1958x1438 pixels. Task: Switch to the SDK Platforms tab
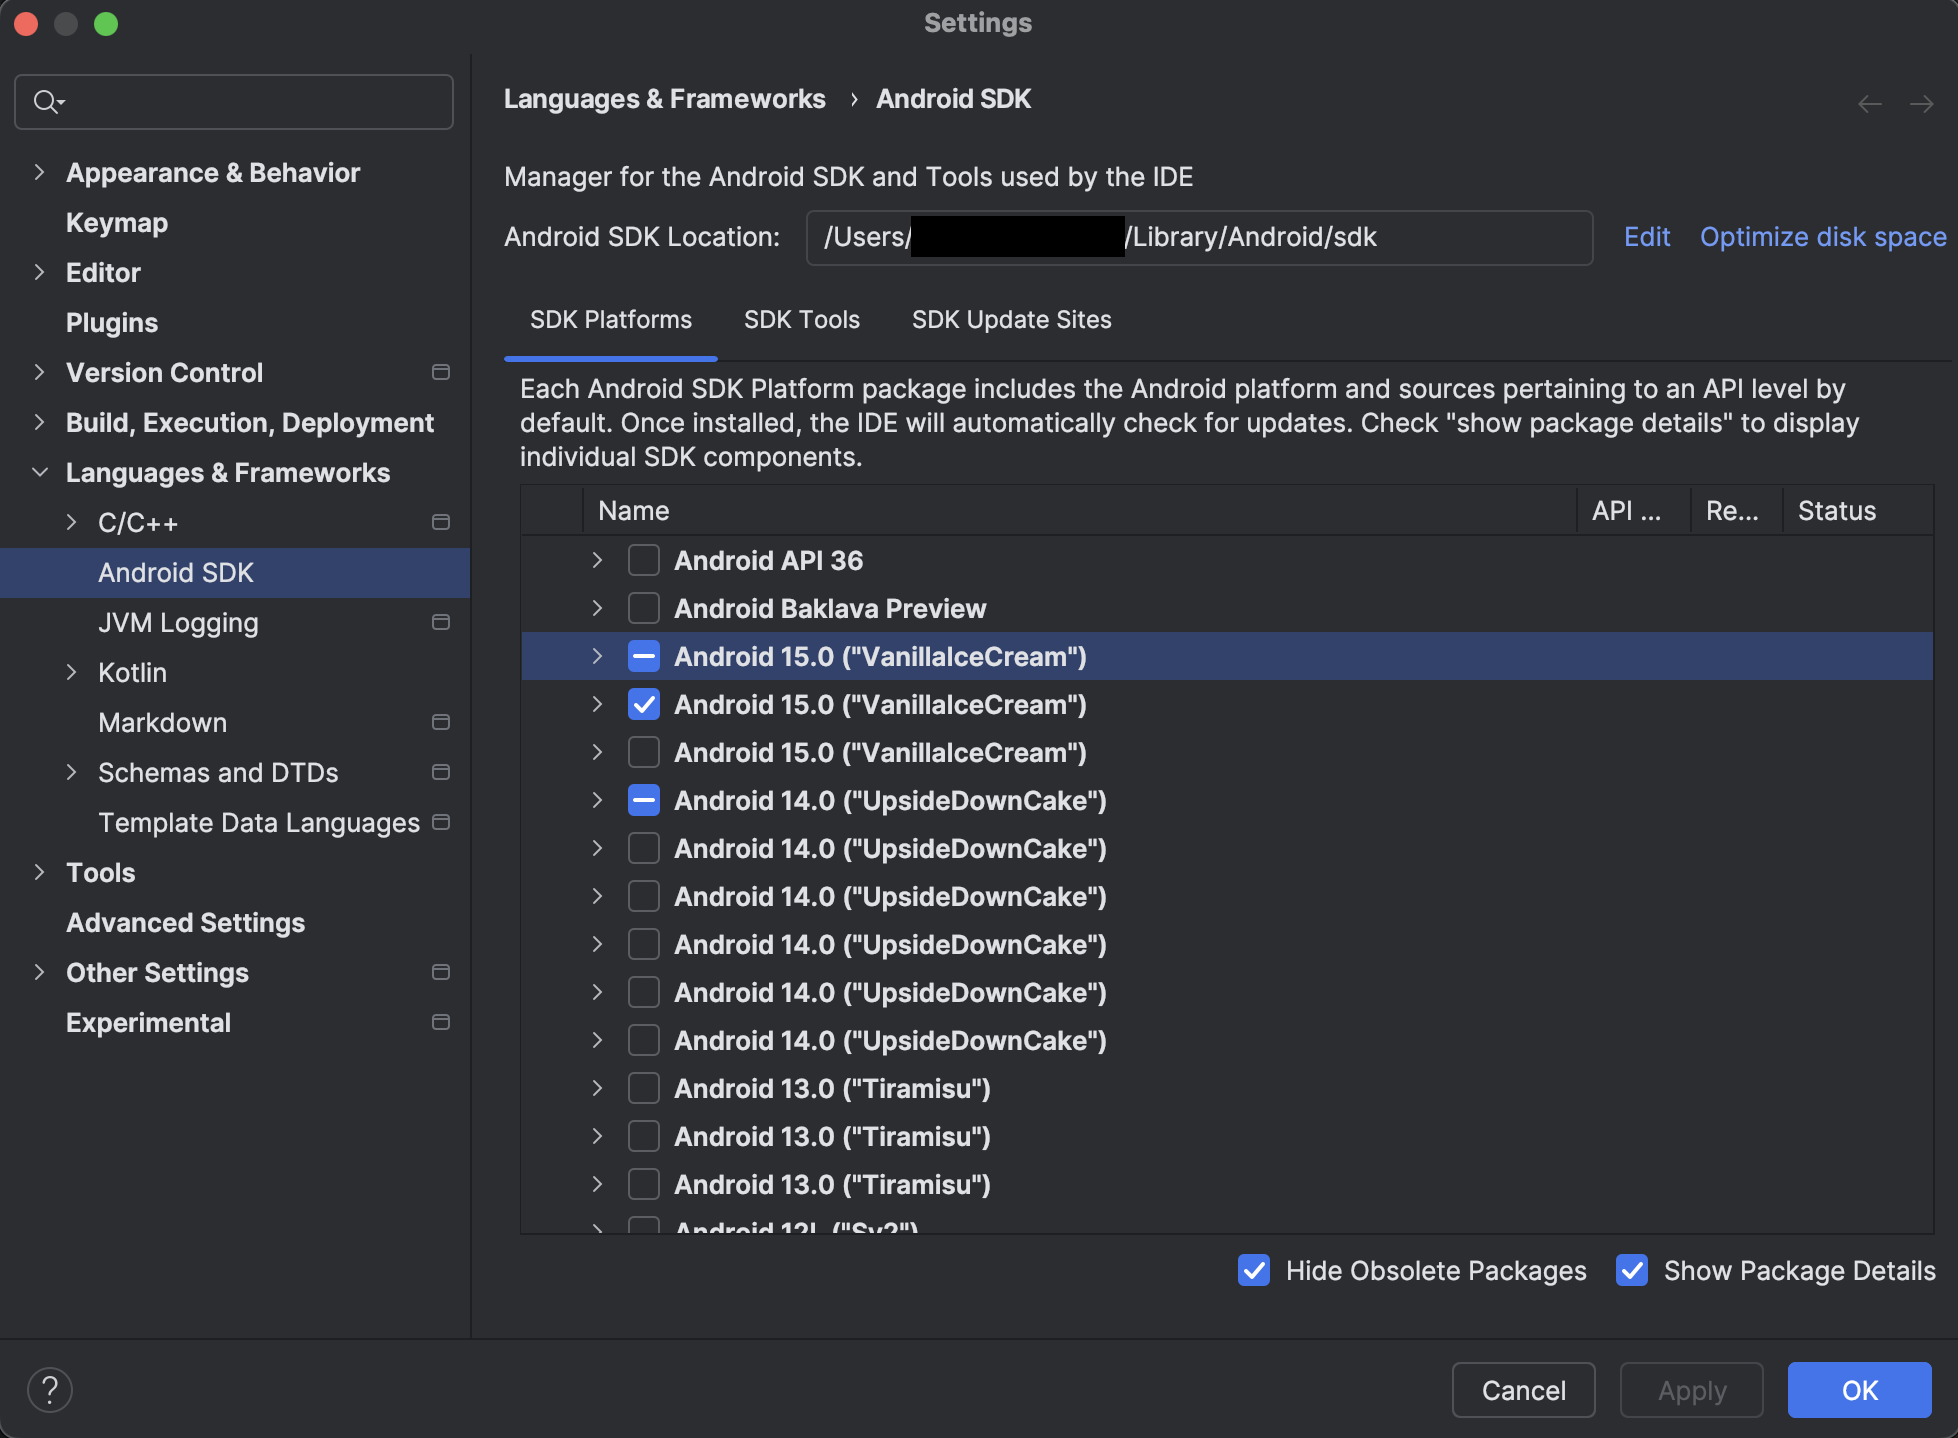(x=611, y=320)
